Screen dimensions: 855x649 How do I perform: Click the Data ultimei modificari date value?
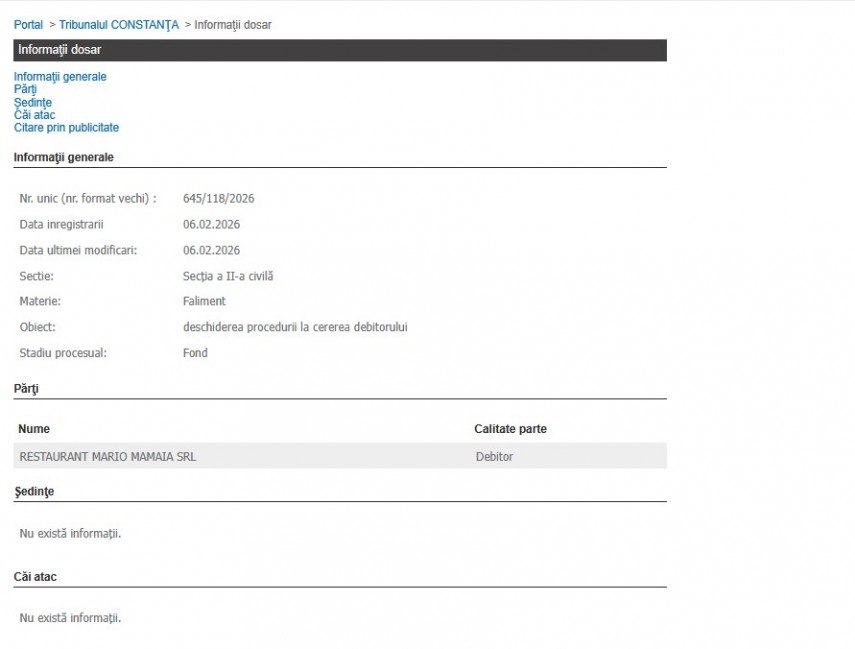211,250
